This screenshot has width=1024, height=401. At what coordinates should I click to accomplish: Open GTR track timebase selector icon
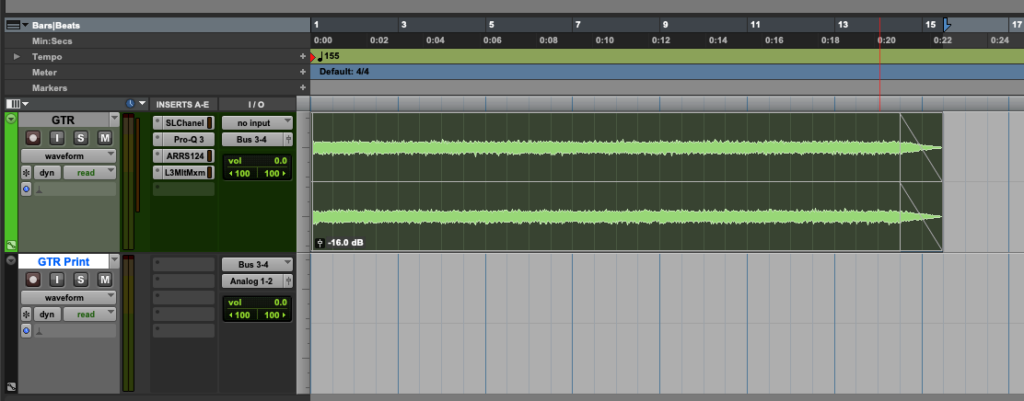(x=27, y=189)
